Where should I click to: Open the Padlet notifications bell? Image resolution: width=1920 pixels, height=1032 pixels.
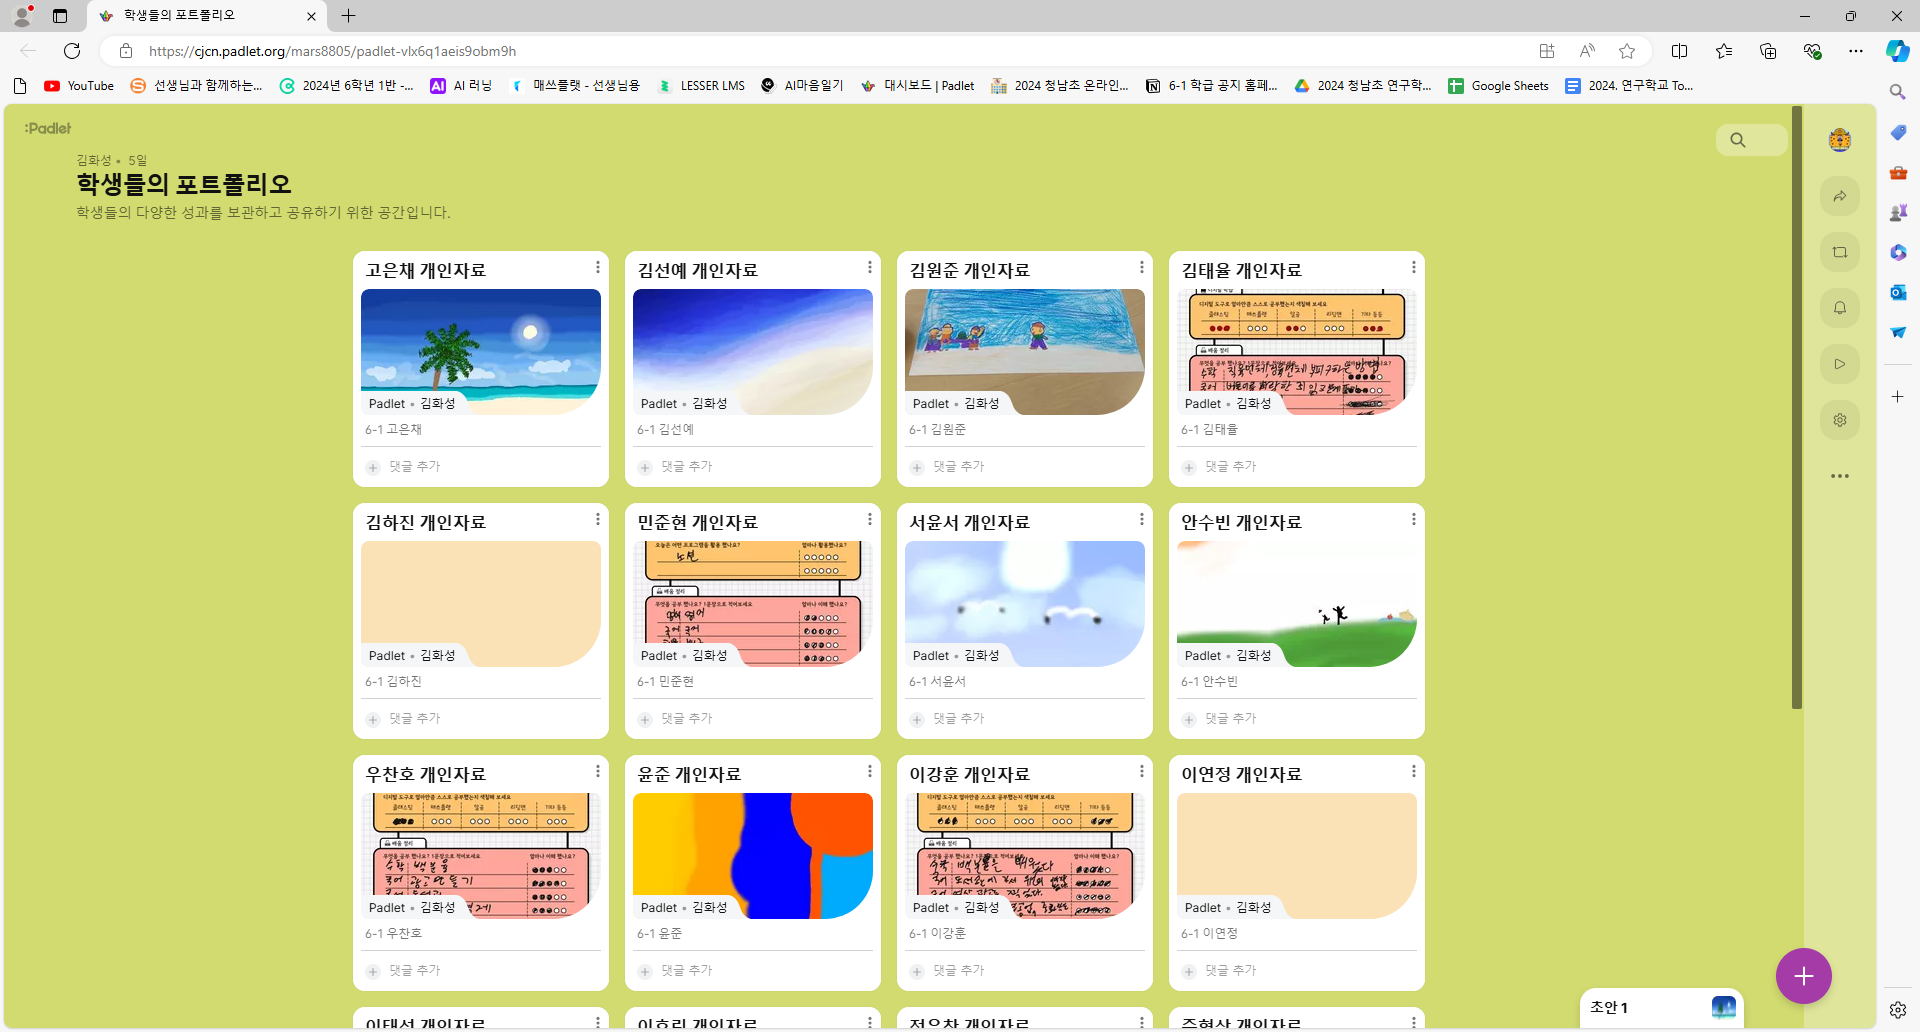pos(1840,308)
